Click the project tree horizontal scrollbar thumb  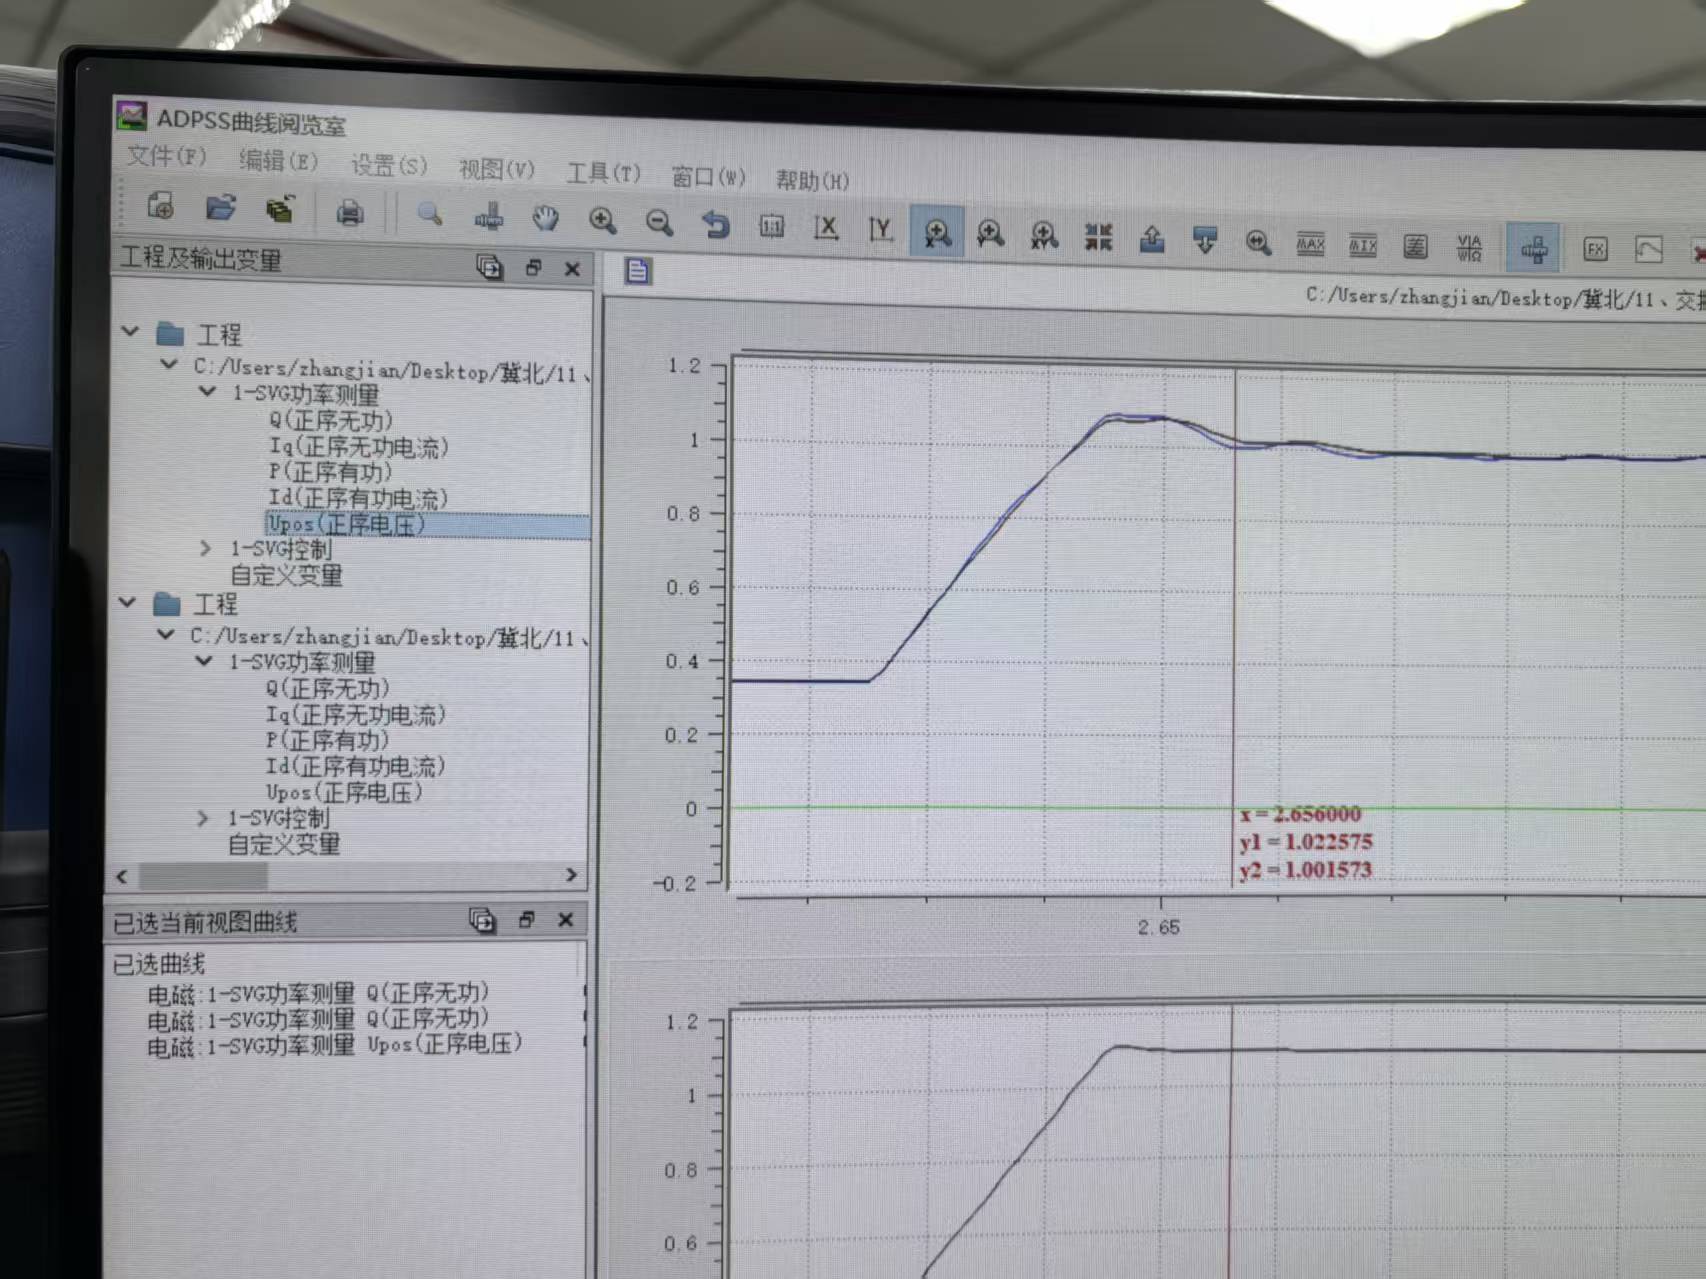coord(203,876)
